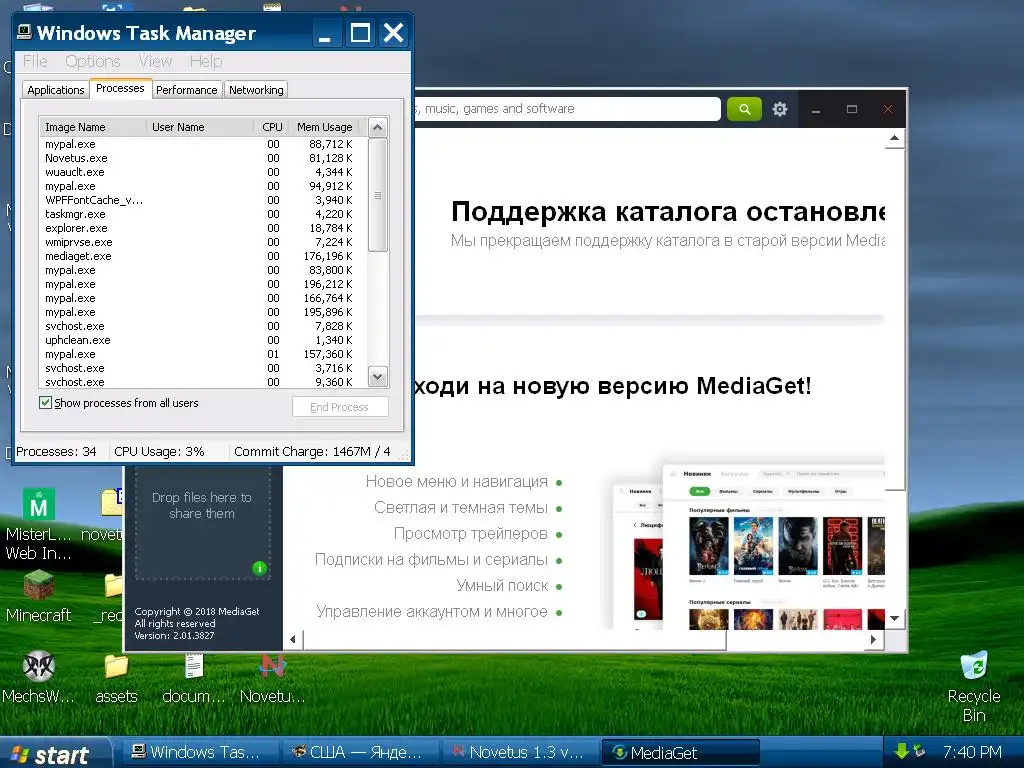Switch to the Performance tab

pos(187,89)
